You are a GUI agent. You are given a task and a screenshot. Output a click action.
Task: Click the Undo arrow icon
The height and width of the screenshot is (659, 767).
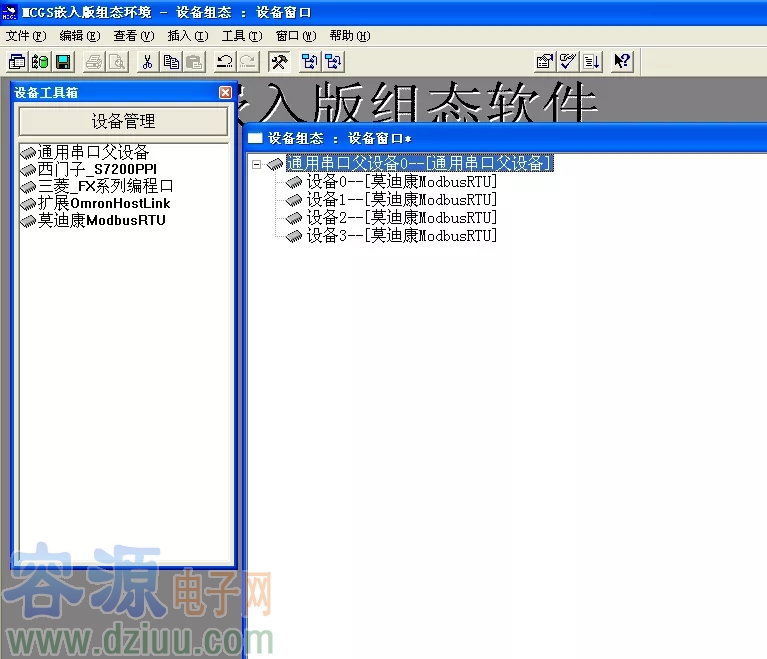[x=224, y=62]
